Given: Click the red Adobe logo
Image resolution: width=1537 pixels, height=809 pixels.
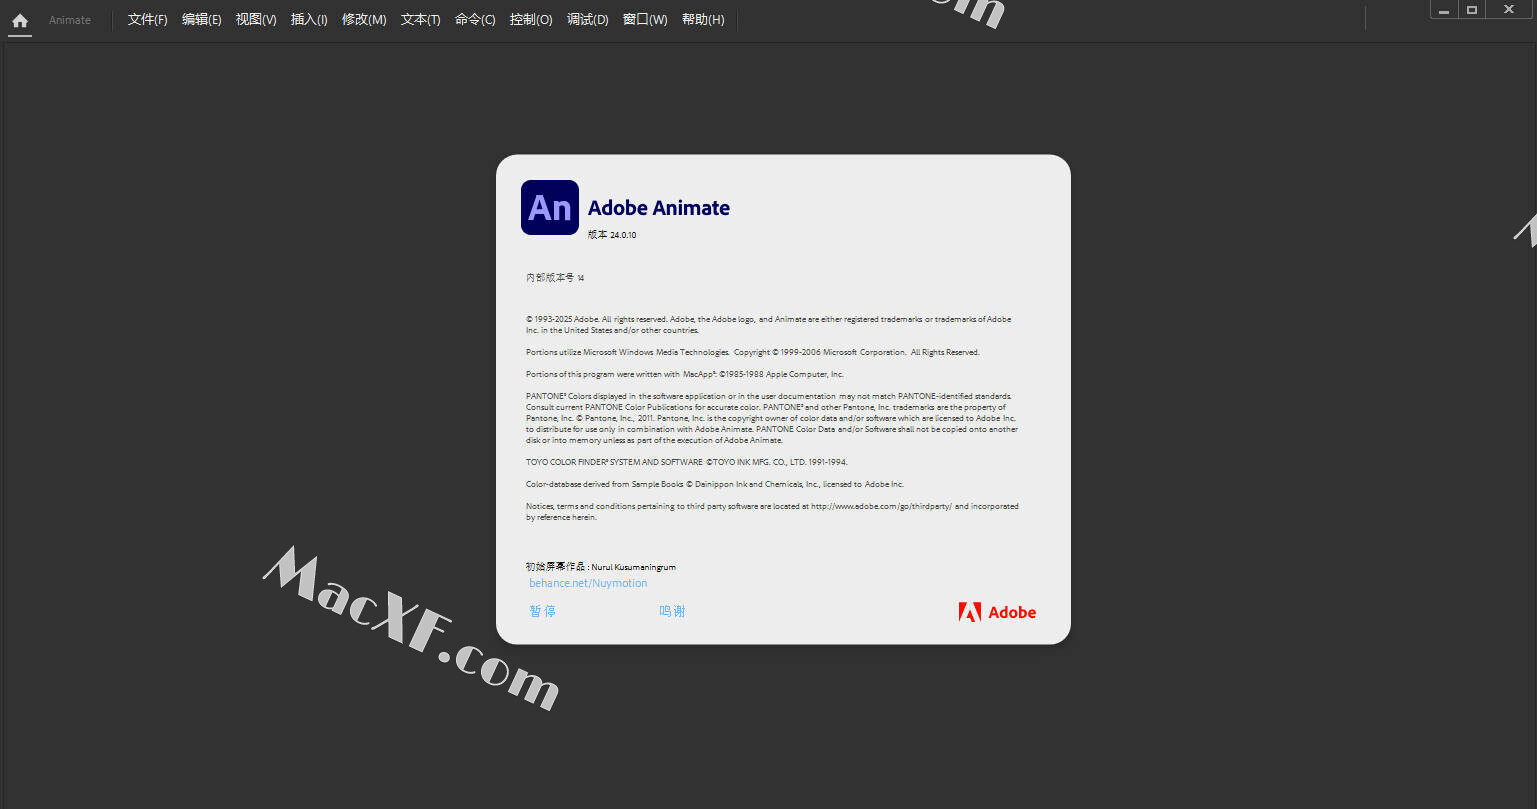Looking at the screenshot, I should pyautogui.click(x=997, y=612).
